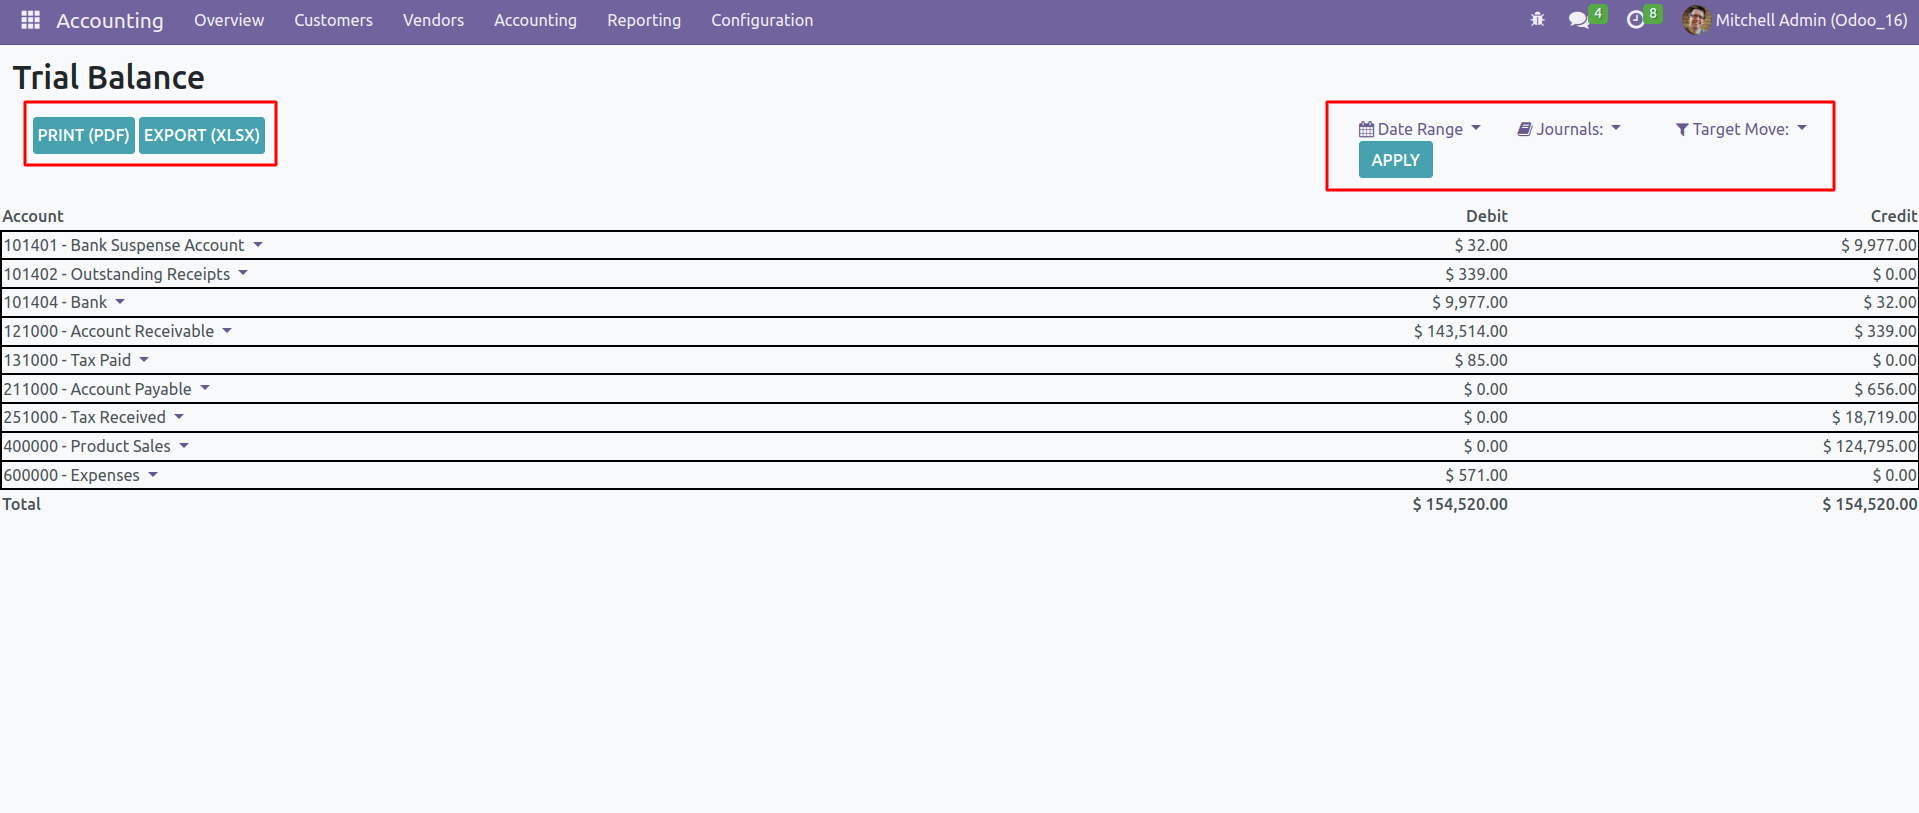Open the conversations chat icon

point(1579,20)
